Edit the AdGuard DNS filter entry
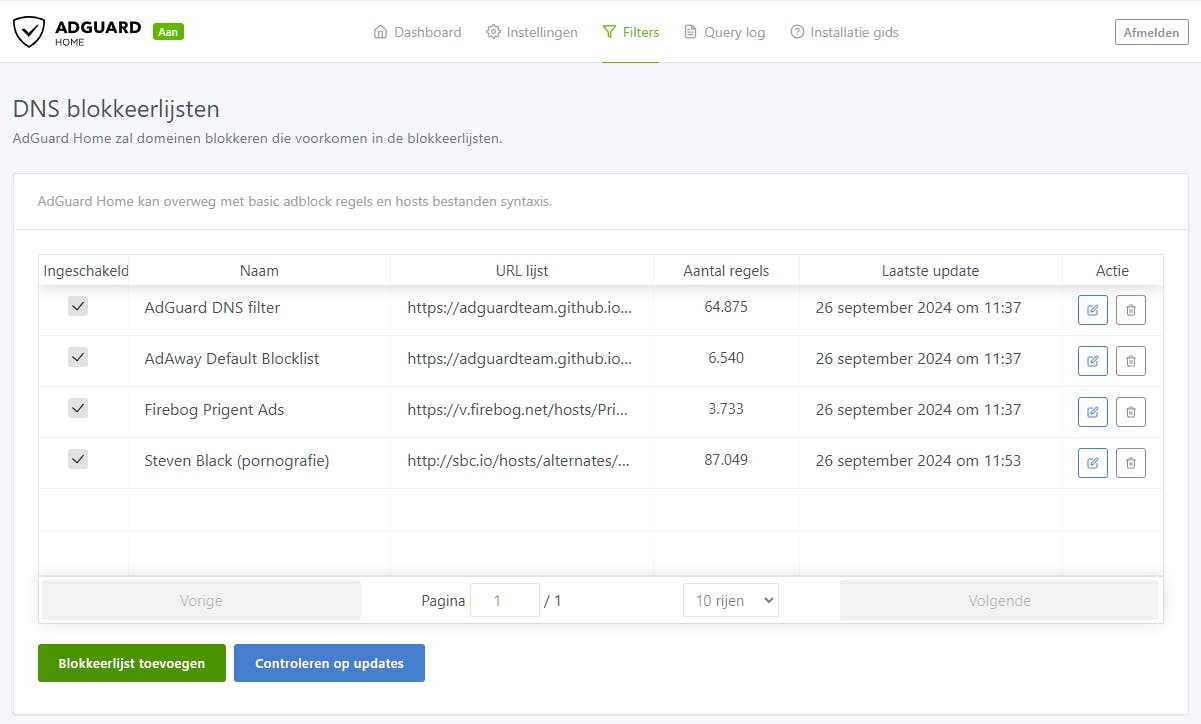Screen dimensions: 1201x724 coord(1093,310)
